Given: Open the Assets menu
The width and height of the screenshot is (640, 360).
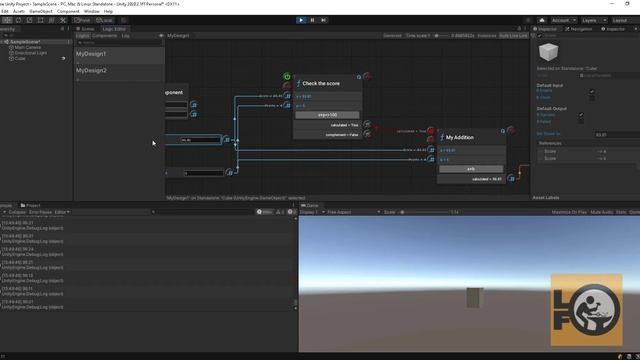Looking at the screenshot, I should click(x=19, y=11).
